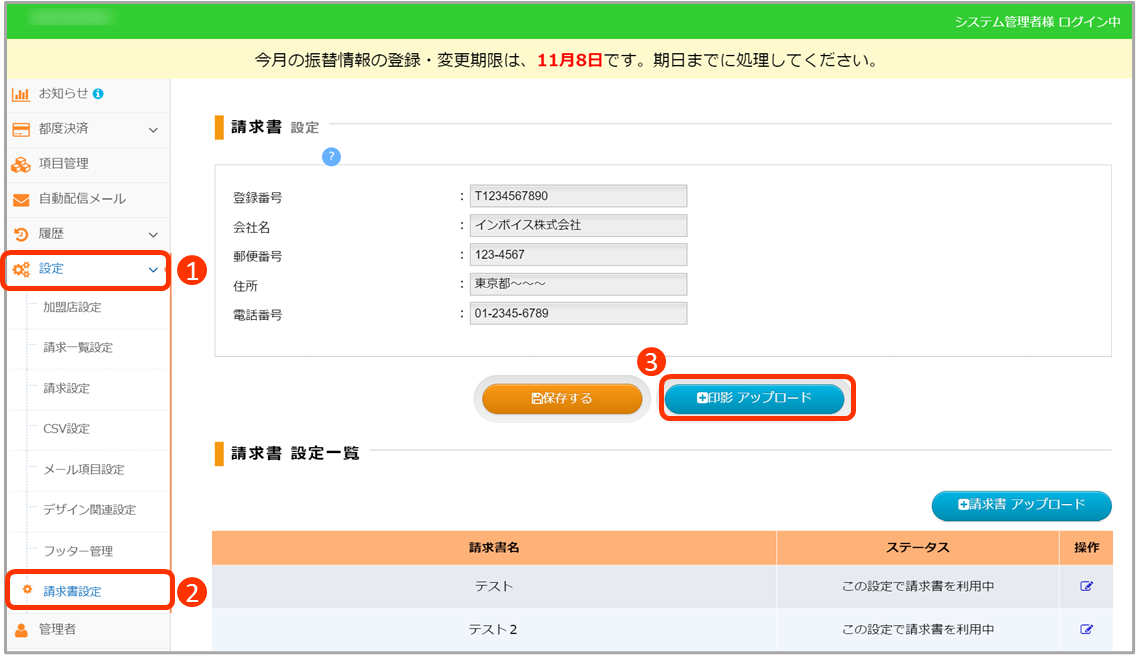Collapse the 設定 menu chevron
This screenshot has height=655, width=1136.
[x=153, y=269]
